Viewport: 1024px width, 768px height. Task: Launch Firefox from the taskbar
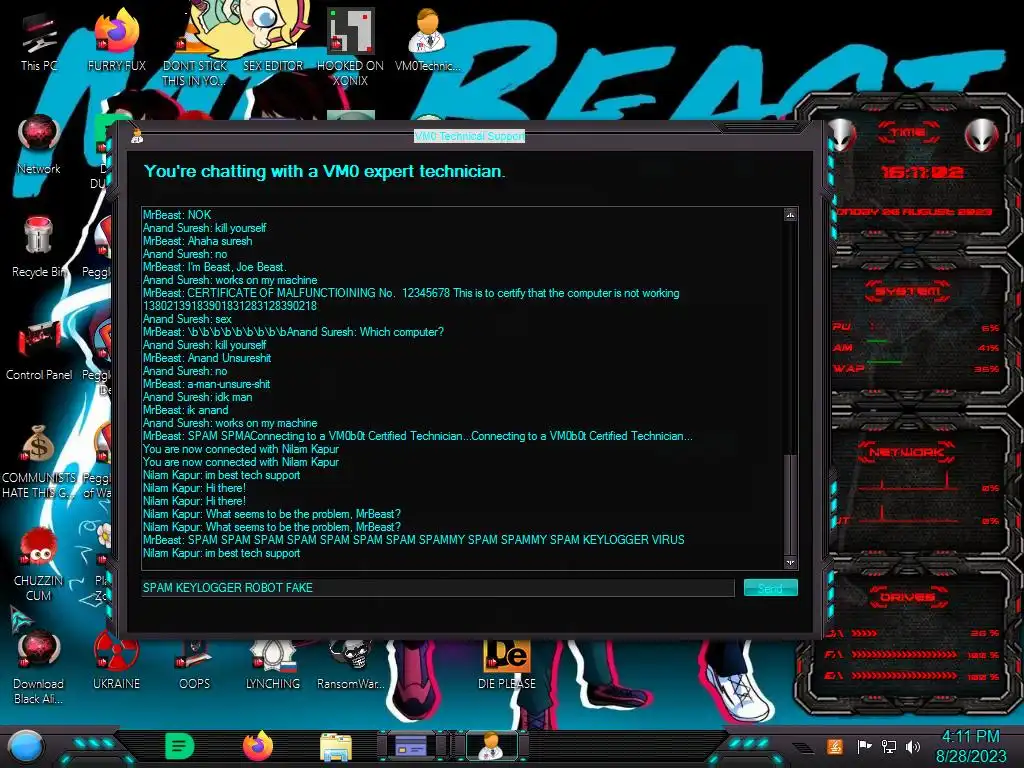click(x=258, y=746)
